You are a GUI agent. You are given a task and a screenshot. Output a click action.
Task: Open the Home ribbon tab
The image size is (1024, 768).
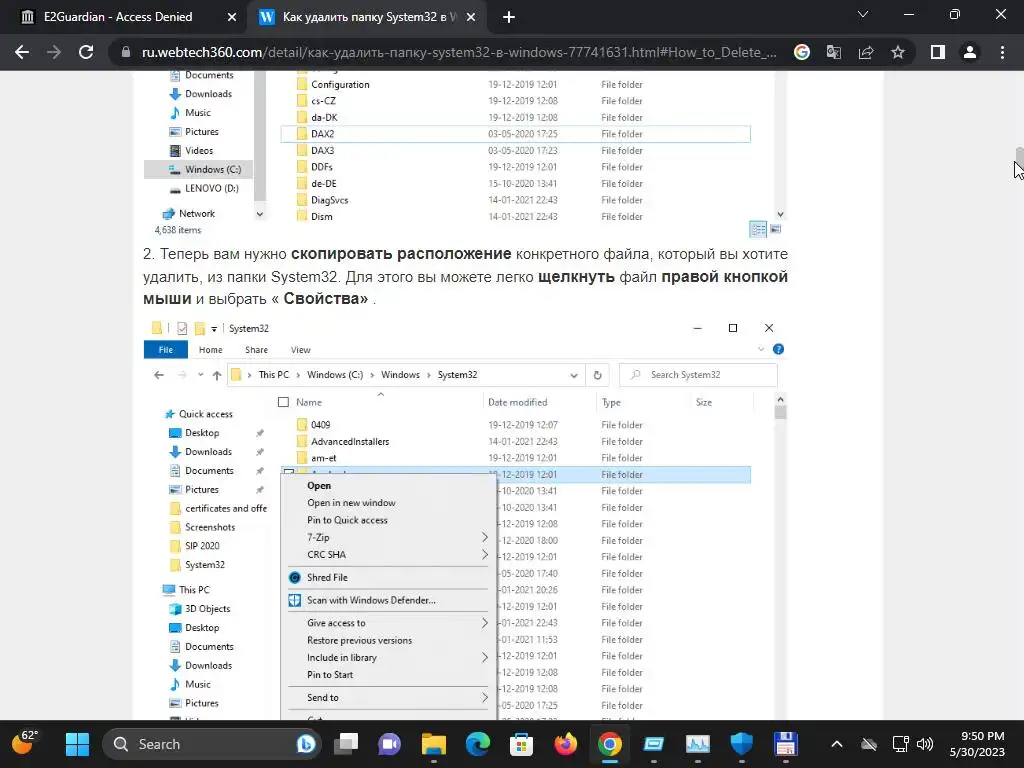(x=210, y=349)
